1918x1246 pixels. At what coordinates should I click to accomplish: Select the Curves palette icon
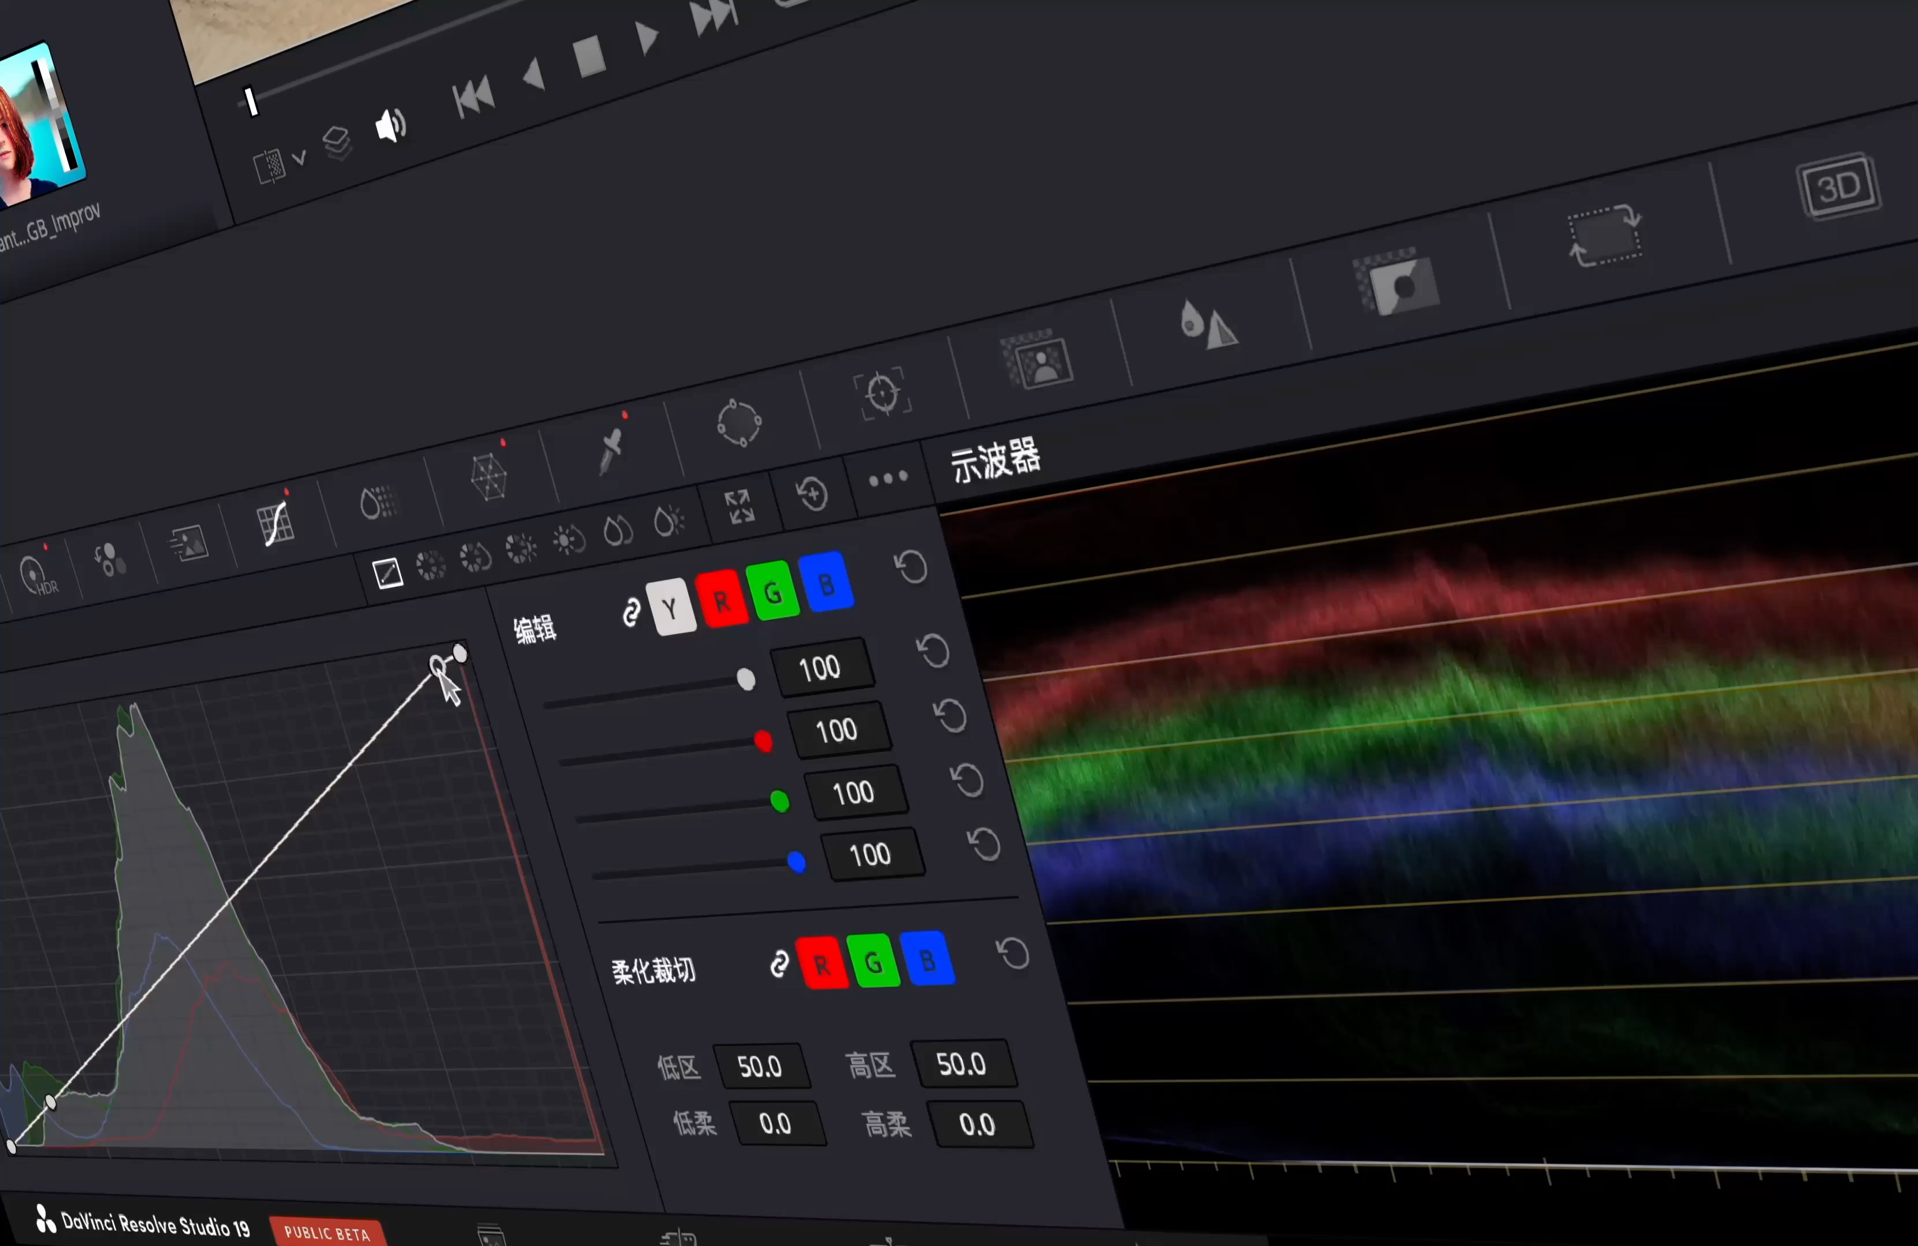point(275,523)
